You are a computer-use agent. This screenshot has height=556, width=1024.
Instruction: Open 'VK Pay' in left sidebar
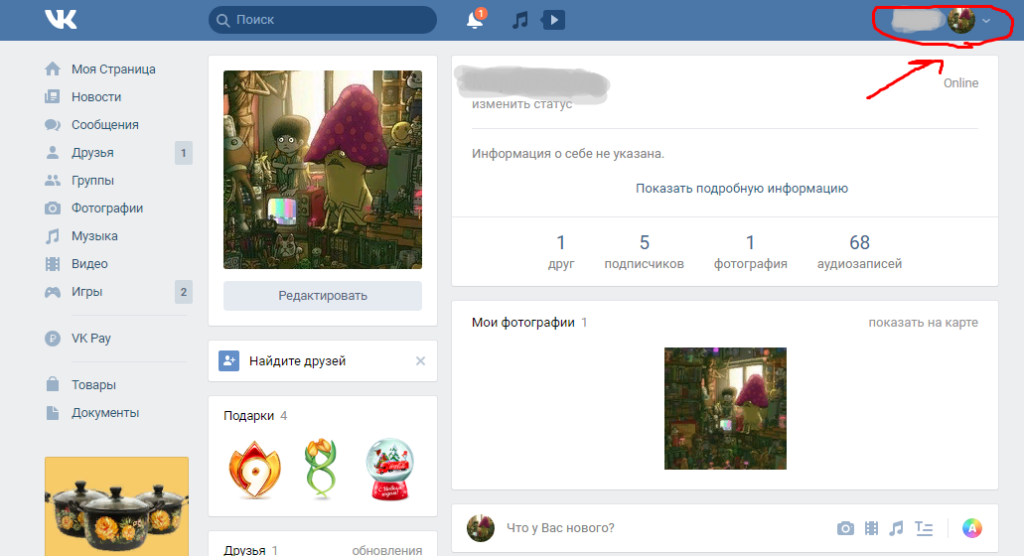tap(90, 338)
